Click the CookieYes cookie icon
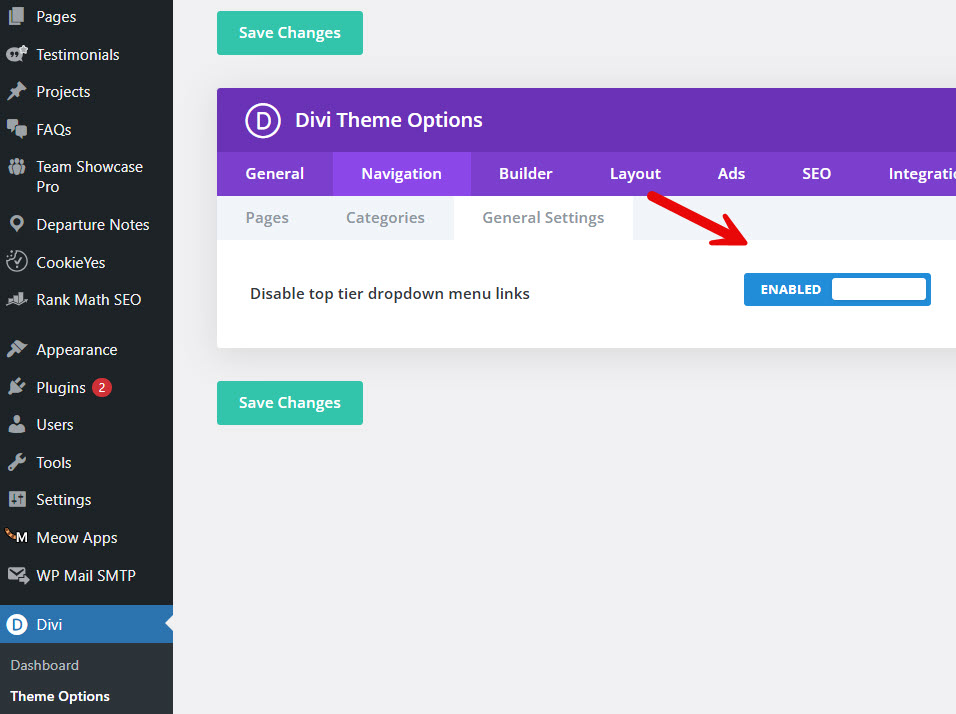956x714 pixels. click(x=16, y=262)
